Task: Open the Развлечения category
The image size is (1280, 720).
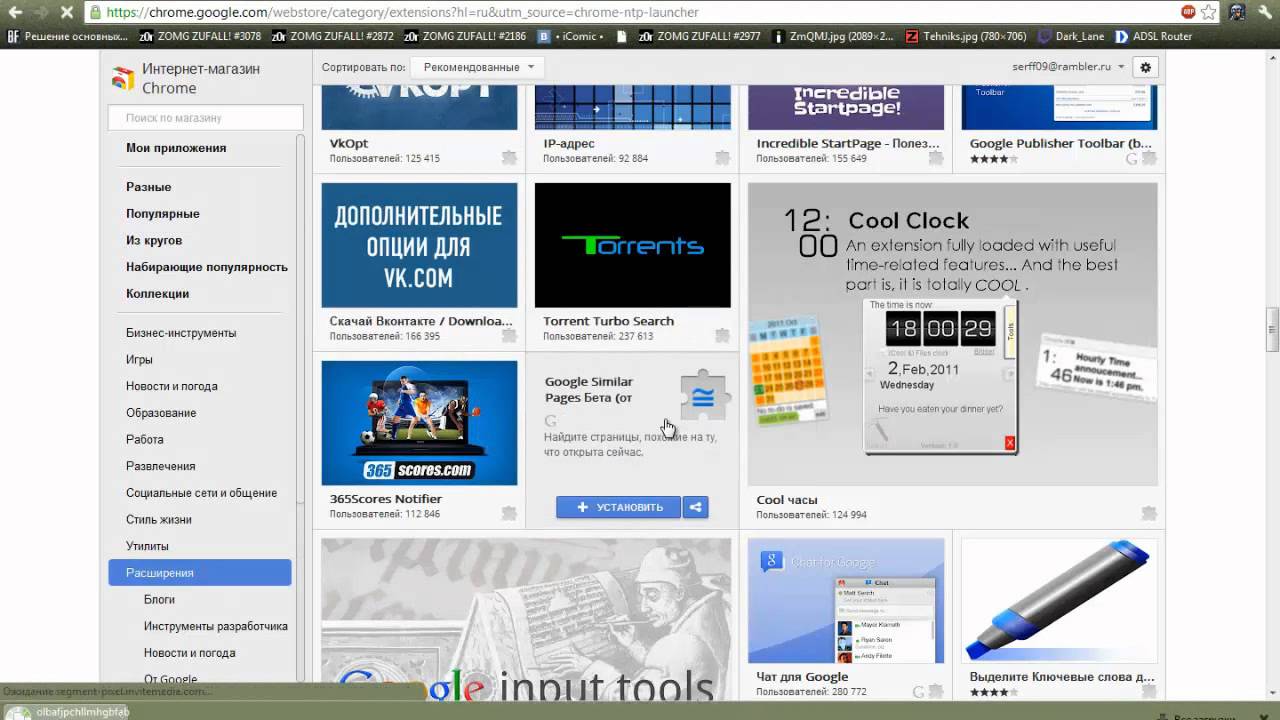Action: click(x=160, y=466)
